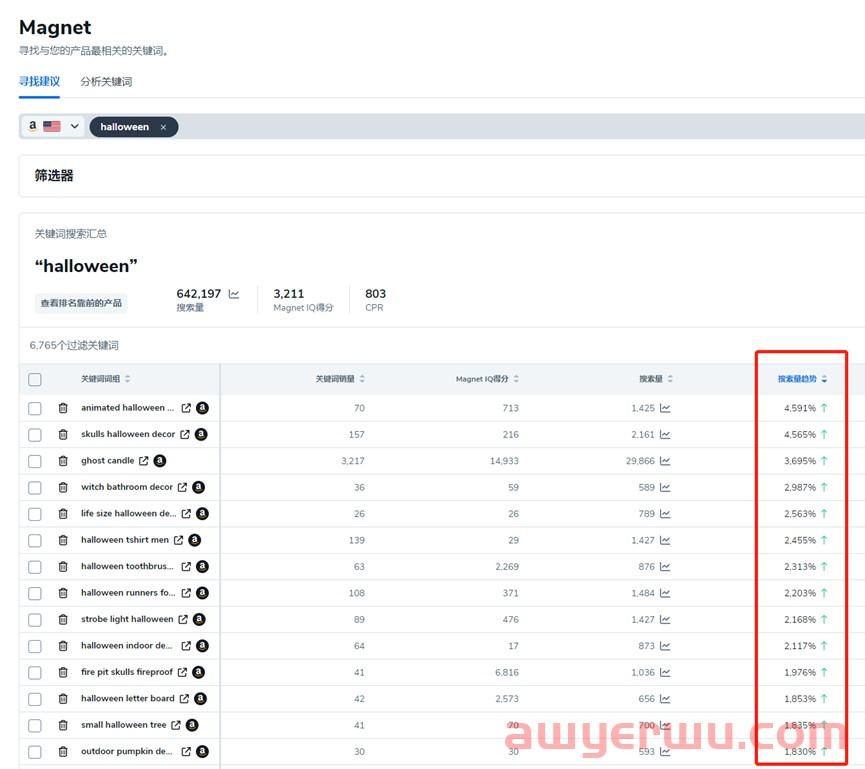Viewport: 865px width, 769px height.
Task: Click the 4,591% trend value
Action: click(799, 408)
